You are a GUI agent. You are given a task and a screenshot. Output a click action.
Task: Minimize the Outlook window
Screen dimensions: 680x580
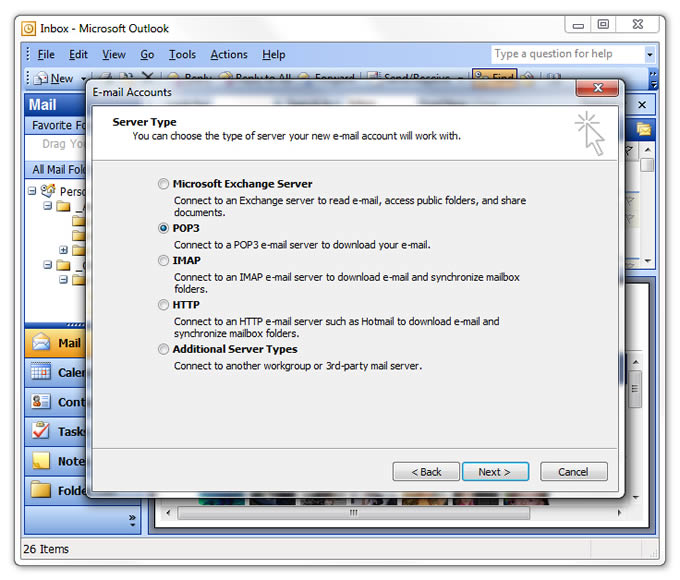578,25
